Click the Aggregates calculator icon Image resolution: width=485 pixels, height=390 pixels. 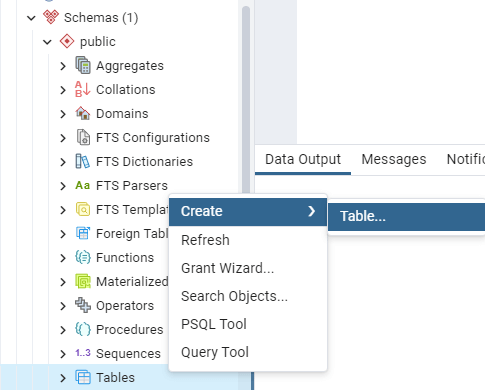[x=83, y=65]
